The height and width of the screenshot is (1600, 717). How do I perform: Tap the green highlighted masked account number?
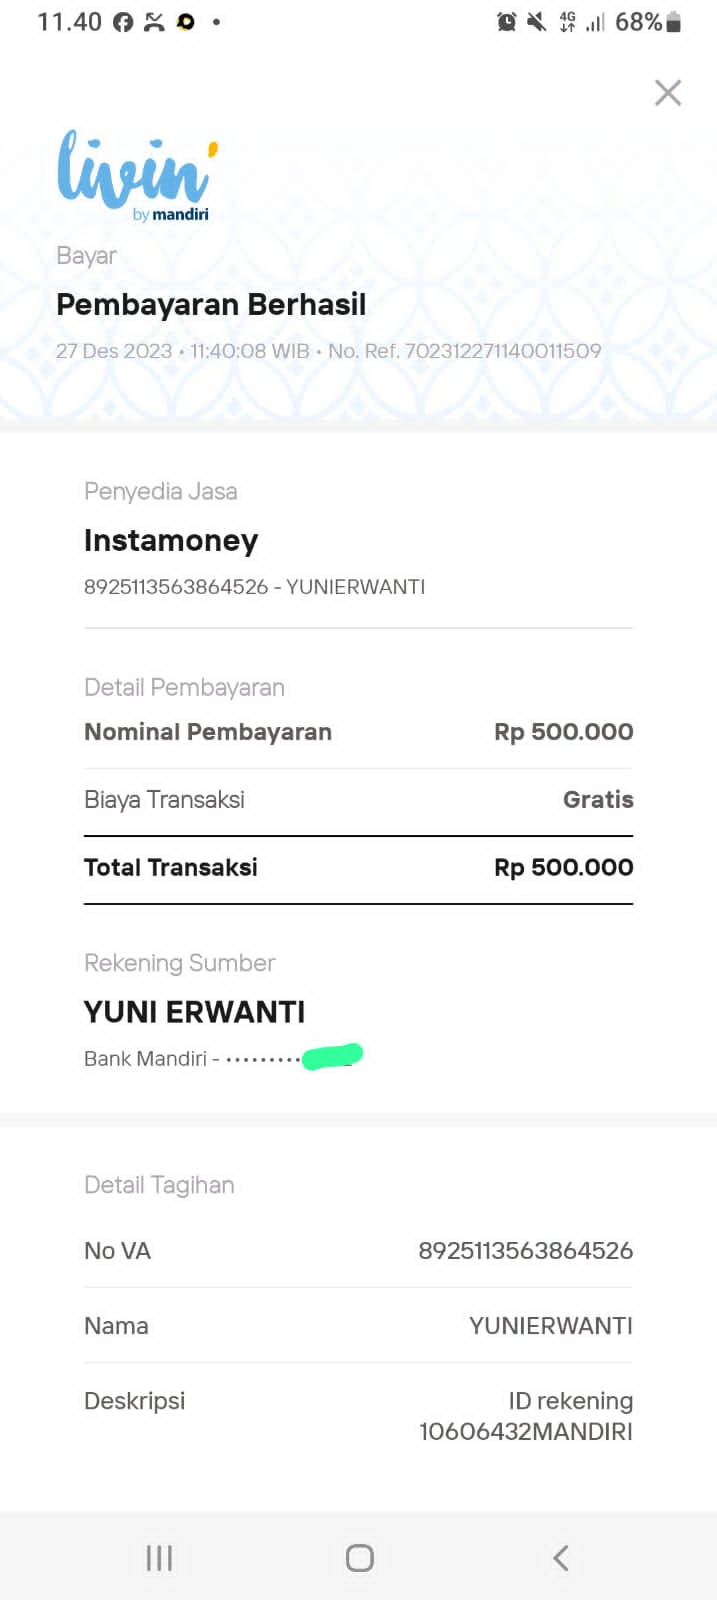coord(332,1057)
